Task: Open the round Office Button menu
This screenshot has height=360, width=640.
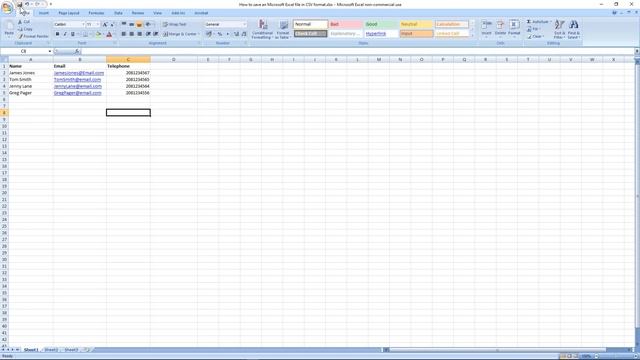Action: (x=7, y=7)
